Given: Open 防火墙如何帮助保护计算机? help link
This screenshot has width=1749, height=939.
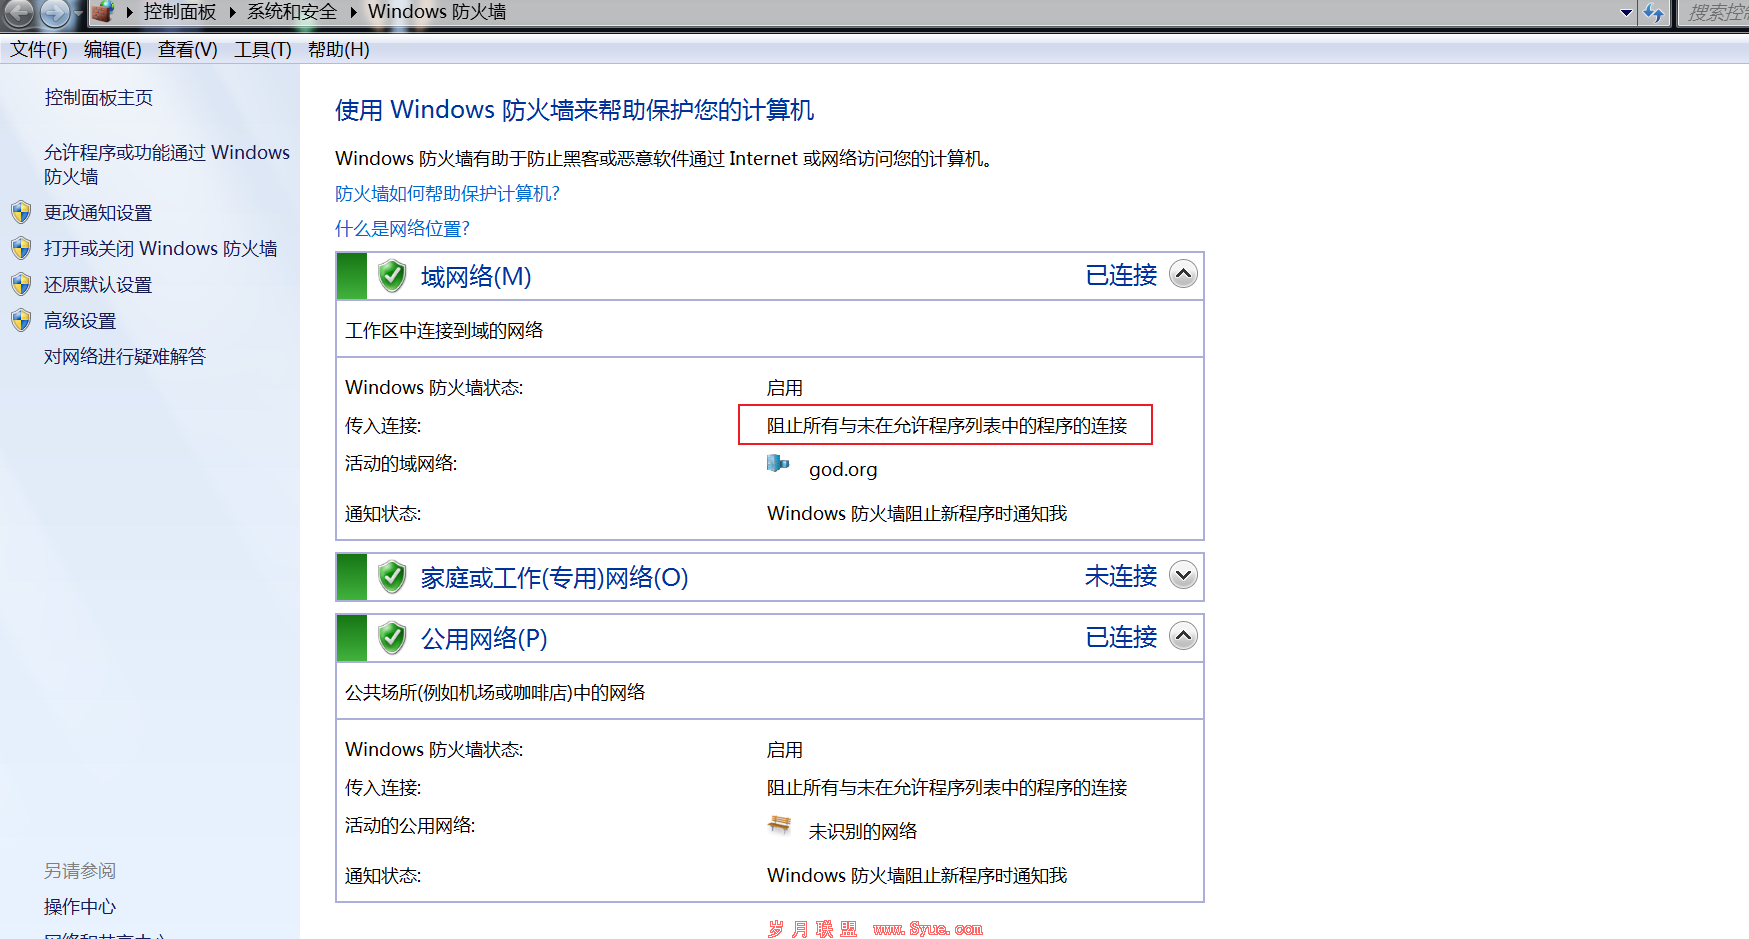Looking at the screenshot, I should pyautogui.click(x=448, y=193).
